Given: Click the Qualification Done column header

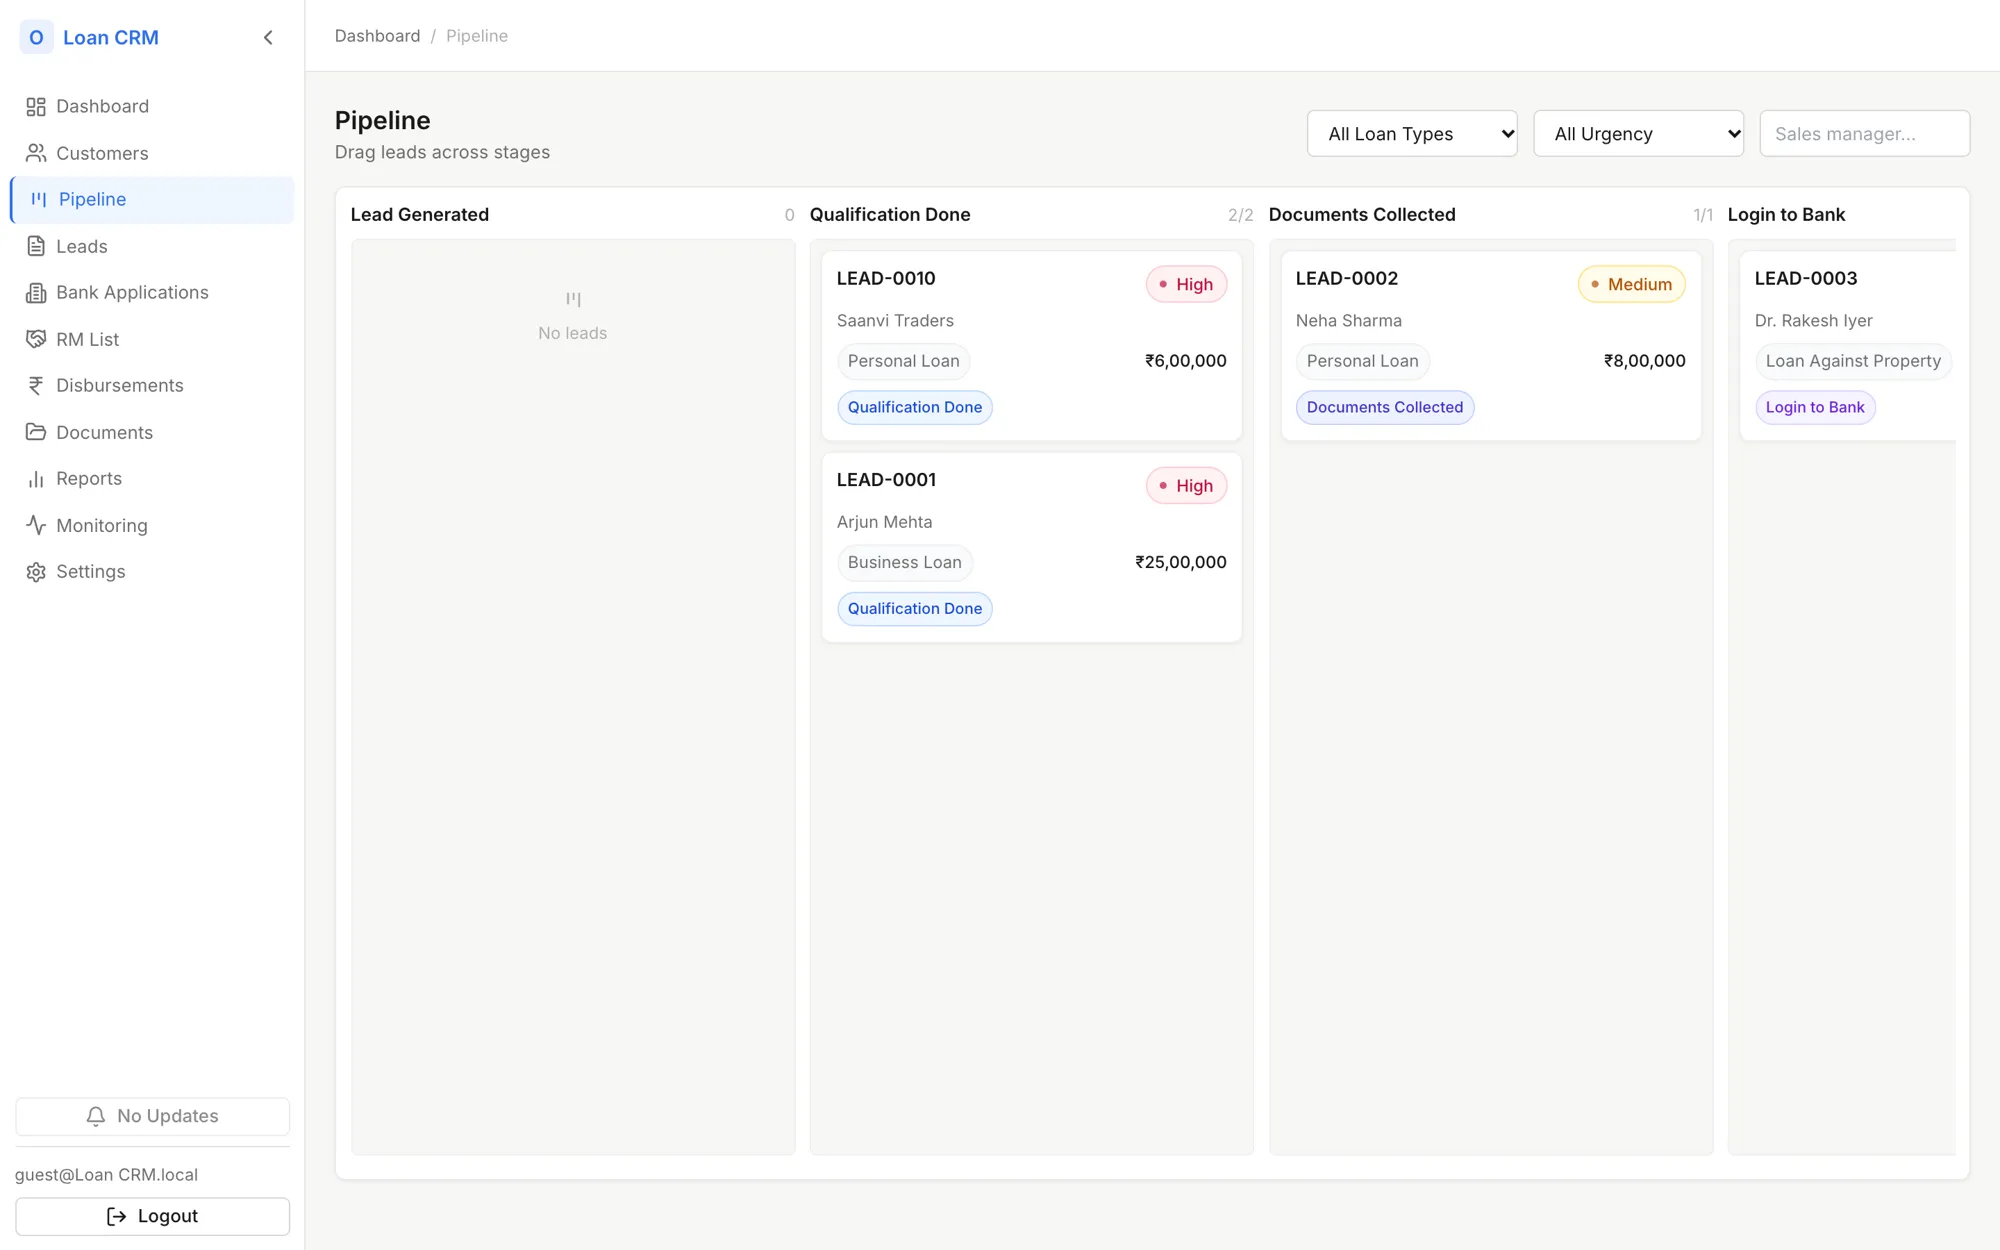Looking at the screenshot, I should coord(889,214).
